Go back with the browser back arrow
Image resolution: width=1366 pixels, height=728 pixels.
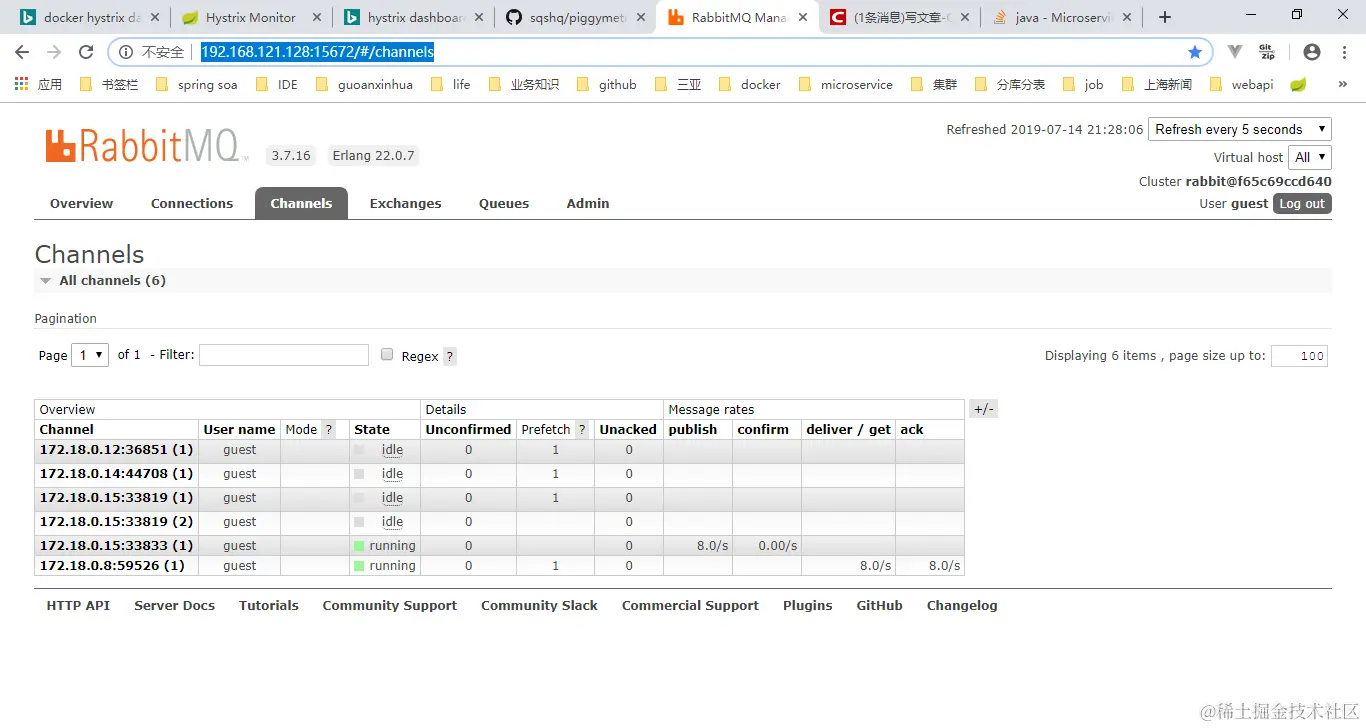coord(22,52)
